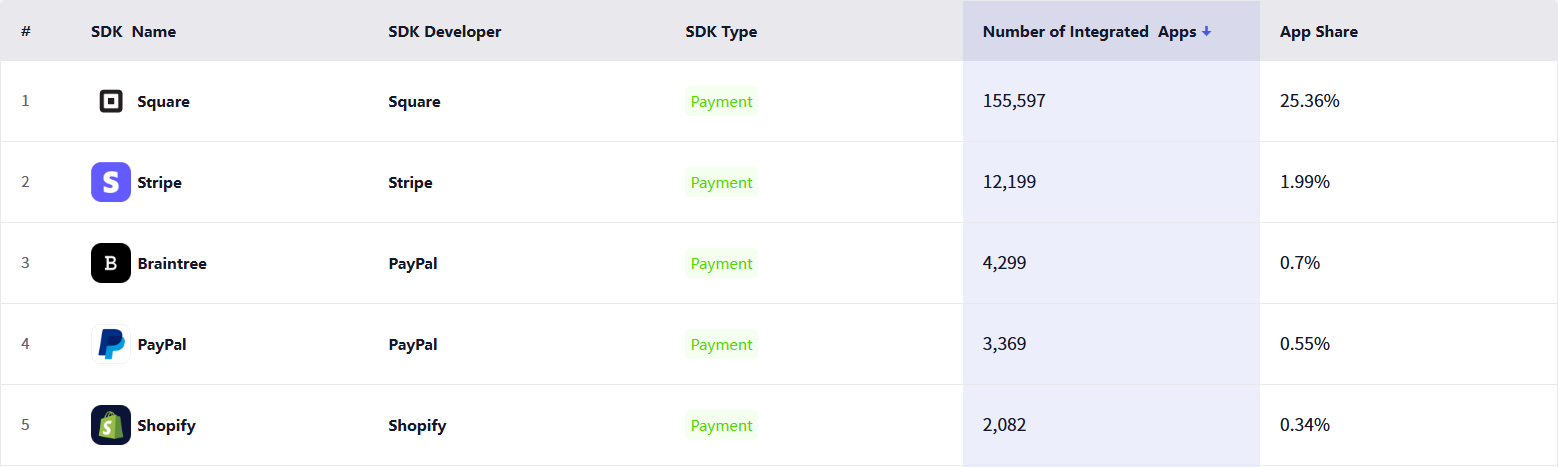1558x467 pixels.
Task: Click the Payment tag in Braintree row
Action: (x=721, y=264)
